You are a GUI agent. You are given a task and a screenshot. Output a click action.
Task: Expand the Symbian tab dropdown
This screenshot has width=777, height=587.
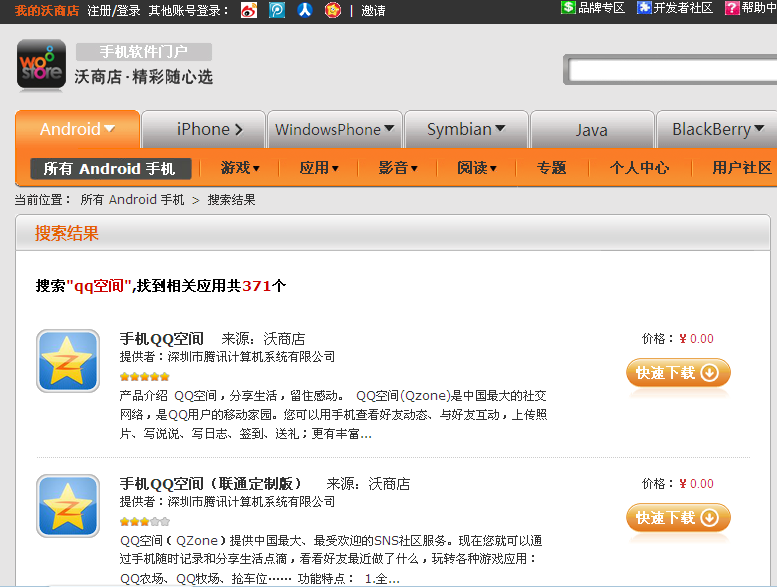(500, 129)
